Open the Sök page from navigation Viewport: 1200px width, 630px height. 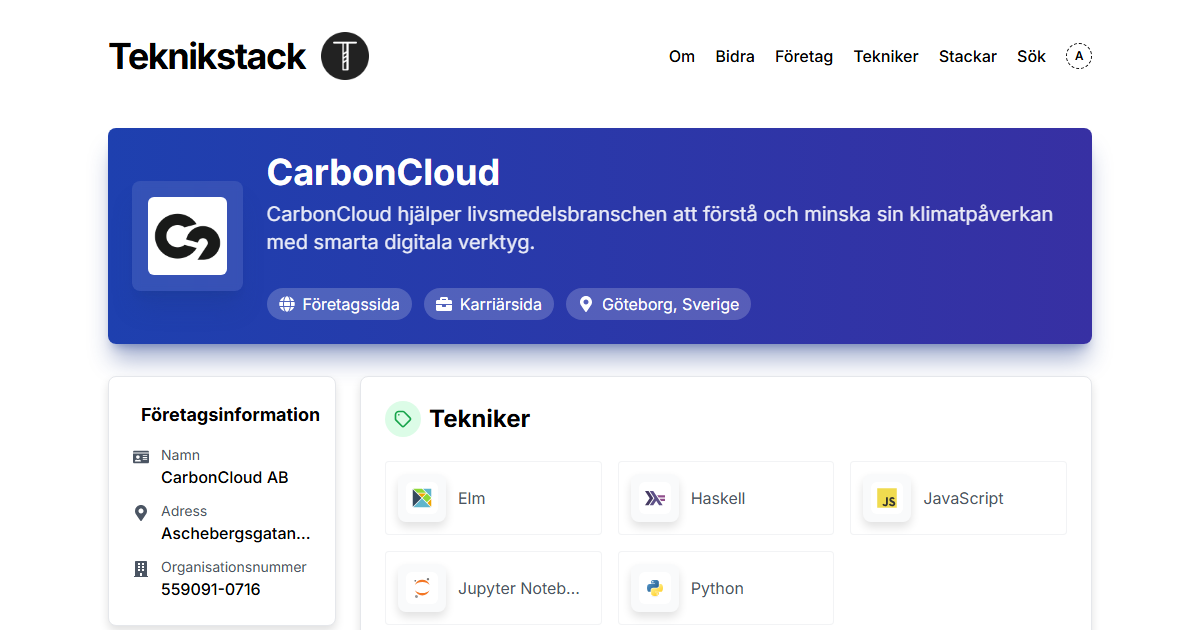[x=1031, y=56]
